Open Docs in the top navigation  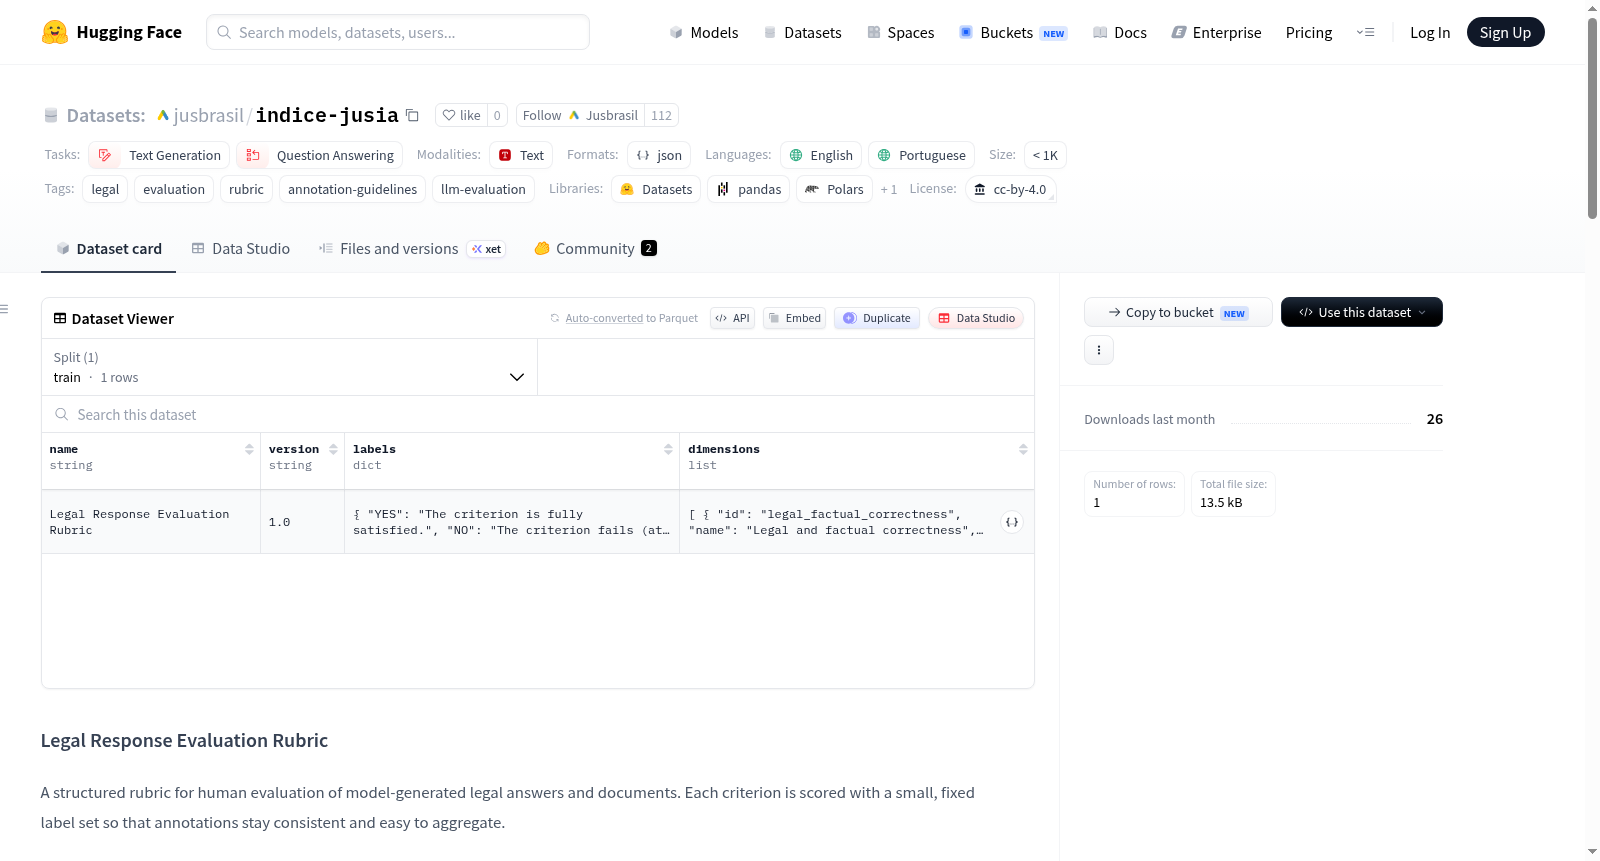pos(1119,32)
